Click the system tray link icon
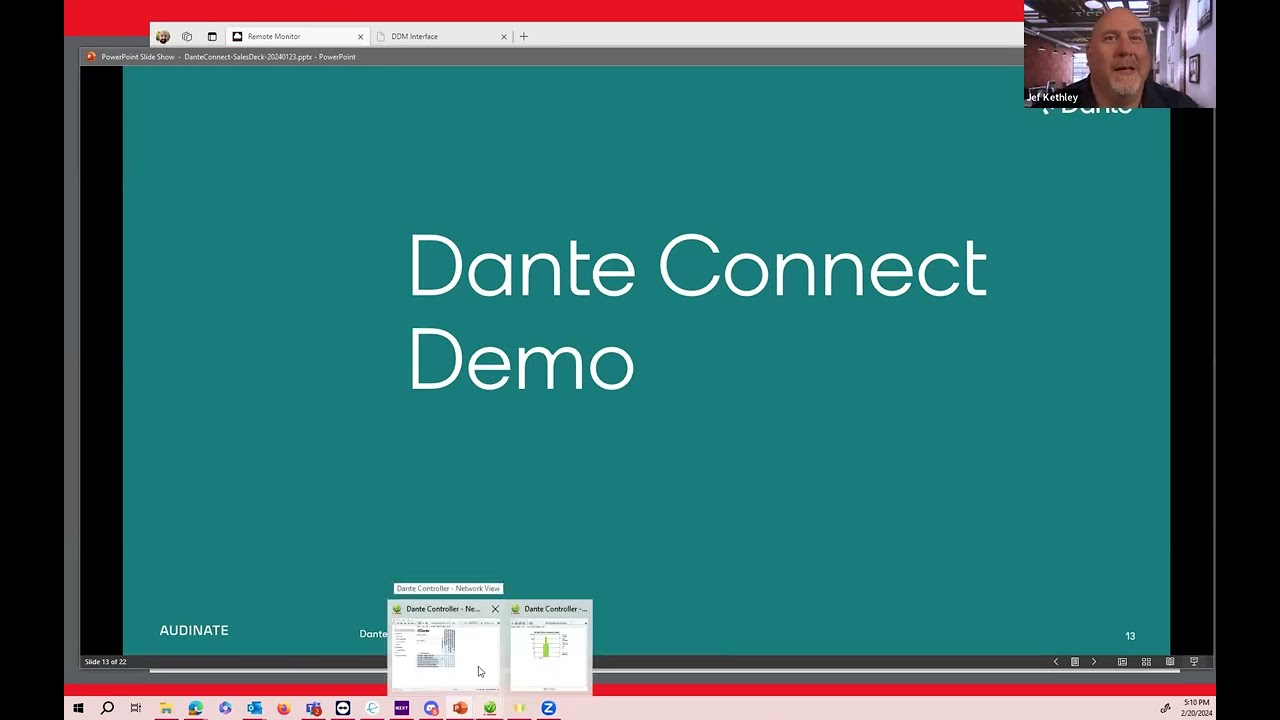Viewport: 1280px width, 720px height. [x=1165, y=708]
